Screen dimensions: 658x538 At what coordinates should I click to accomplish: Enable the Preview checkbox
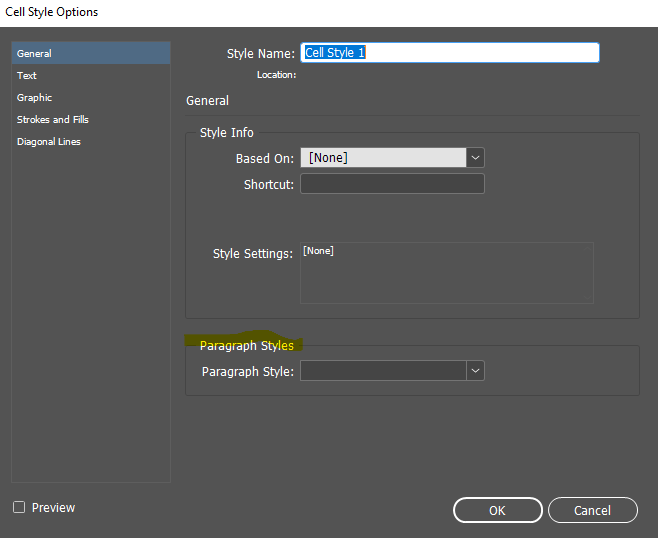click(19, 508)
